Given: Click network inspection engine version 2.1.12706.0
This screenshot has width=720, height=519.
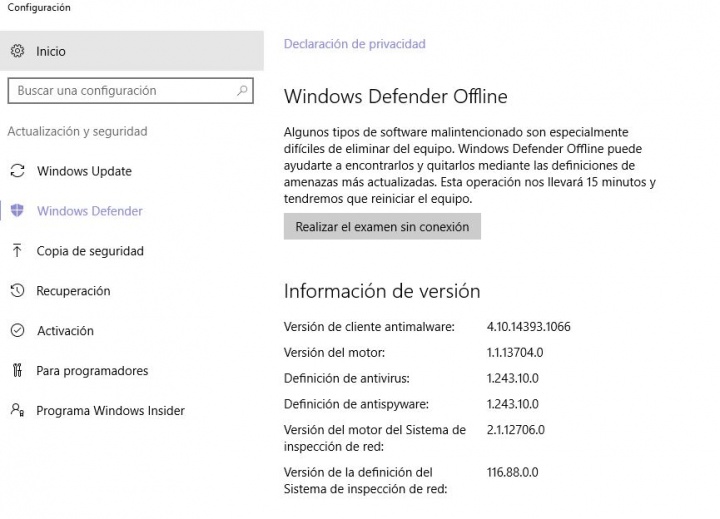Looking at the screenshot, I should coord(516,429).
